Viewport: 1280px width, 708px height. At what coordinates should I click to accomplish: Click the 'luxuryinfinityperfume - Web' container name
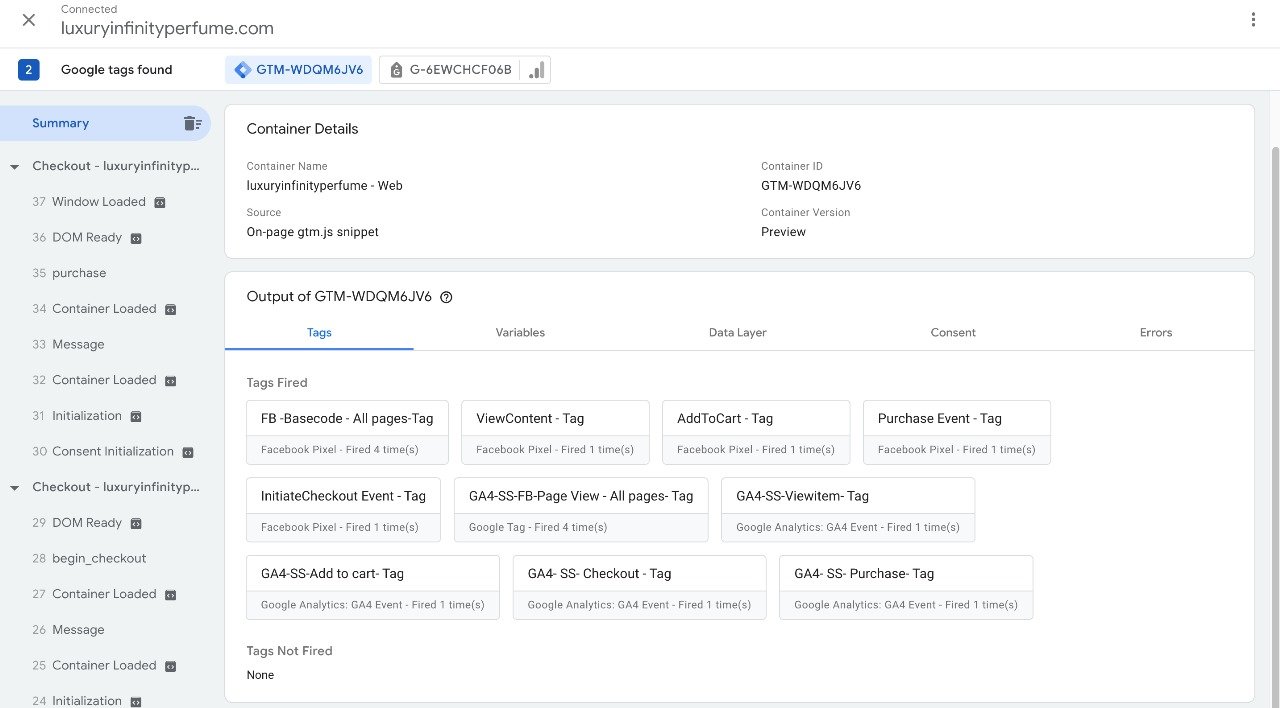pyautogui.click(x=325, y=186)
